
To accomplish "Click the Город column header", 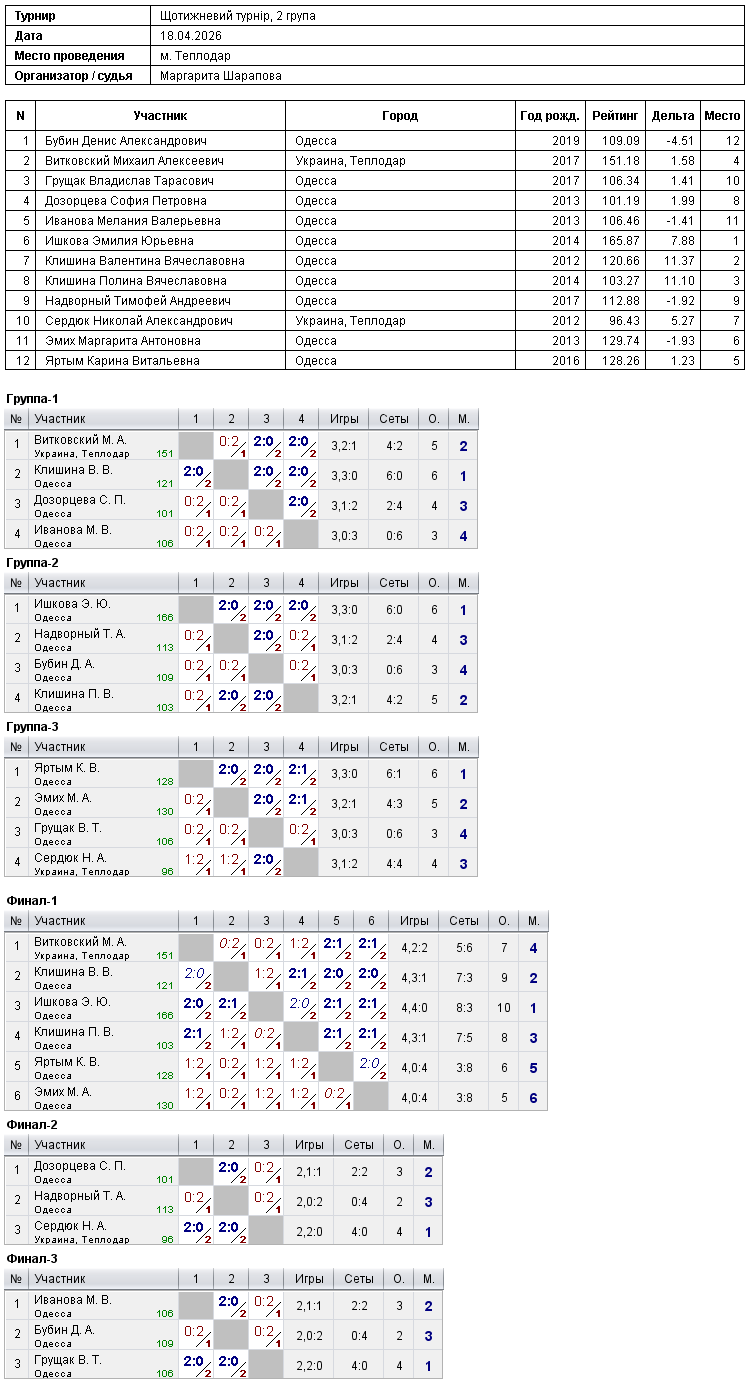I will click(x=400, y=116).
